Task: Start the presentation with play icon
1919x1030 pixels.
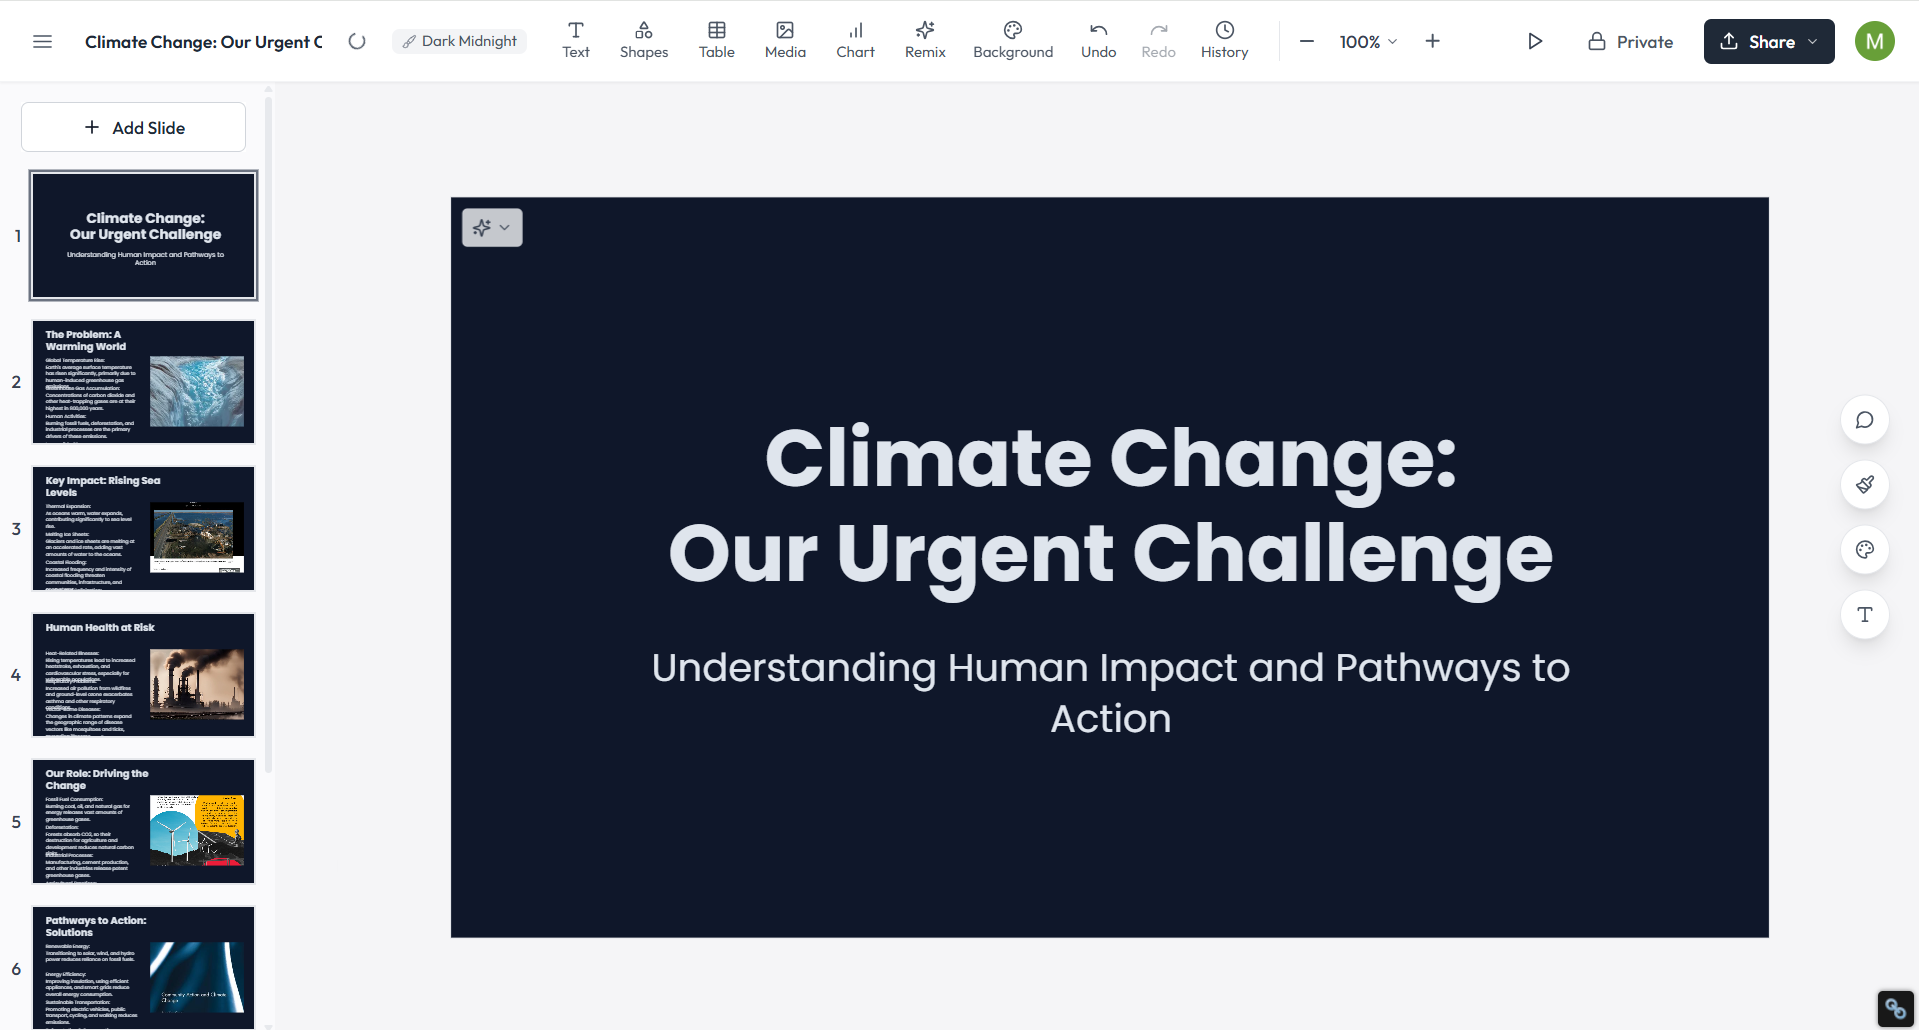Action: 1535,41
